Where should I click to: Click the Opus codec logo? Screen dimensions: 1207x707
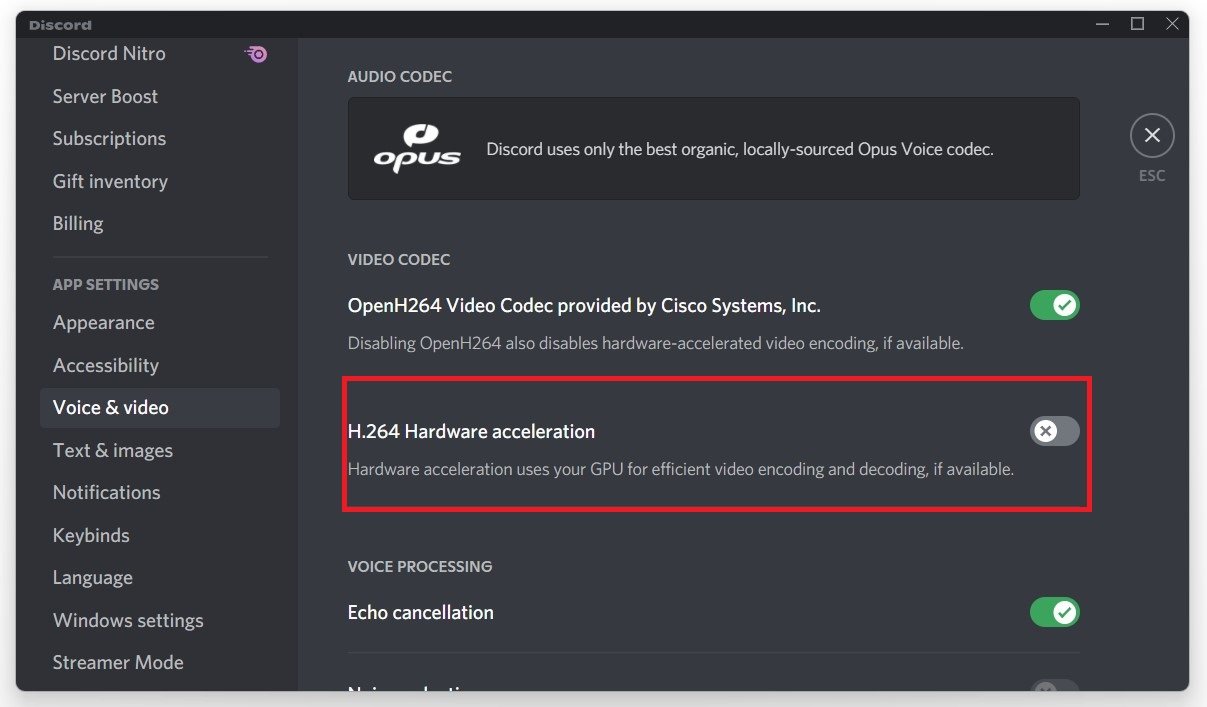[x=417, y=149]
